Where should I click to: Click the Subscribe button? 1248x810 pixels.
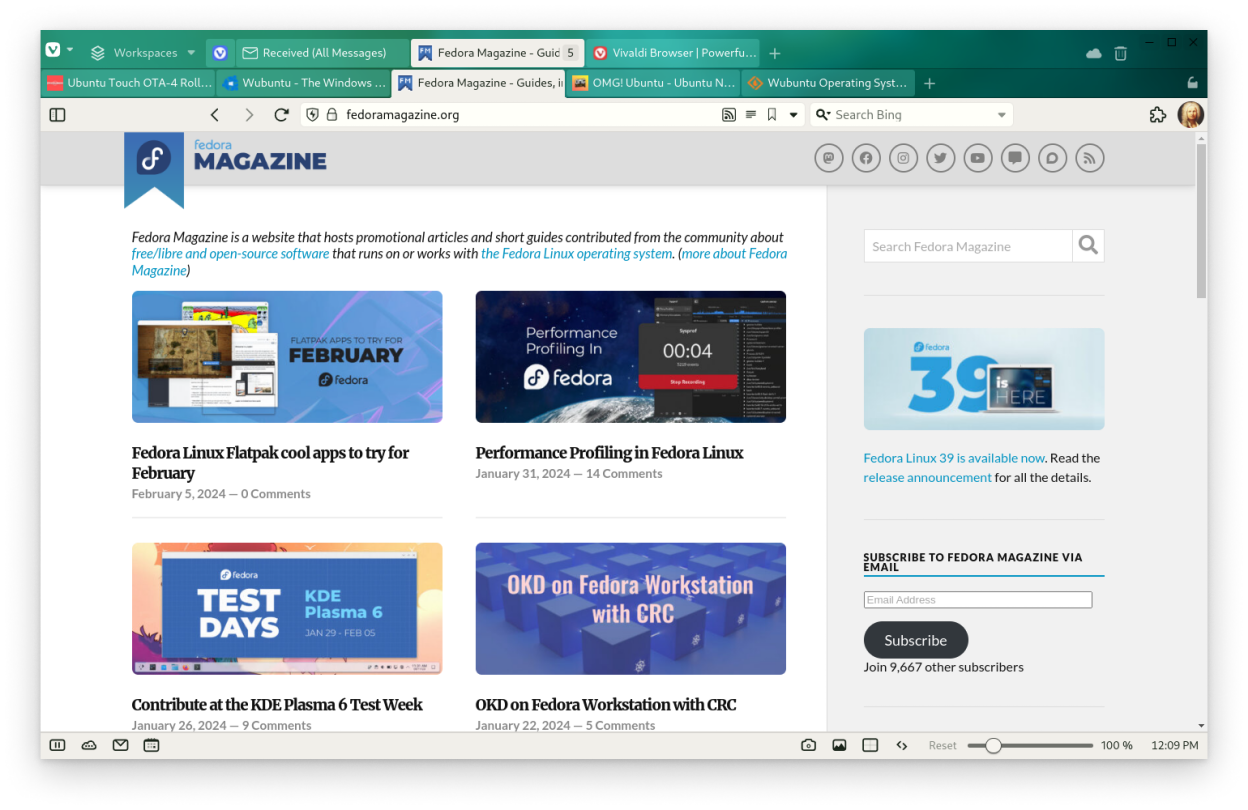click(915, 640)
